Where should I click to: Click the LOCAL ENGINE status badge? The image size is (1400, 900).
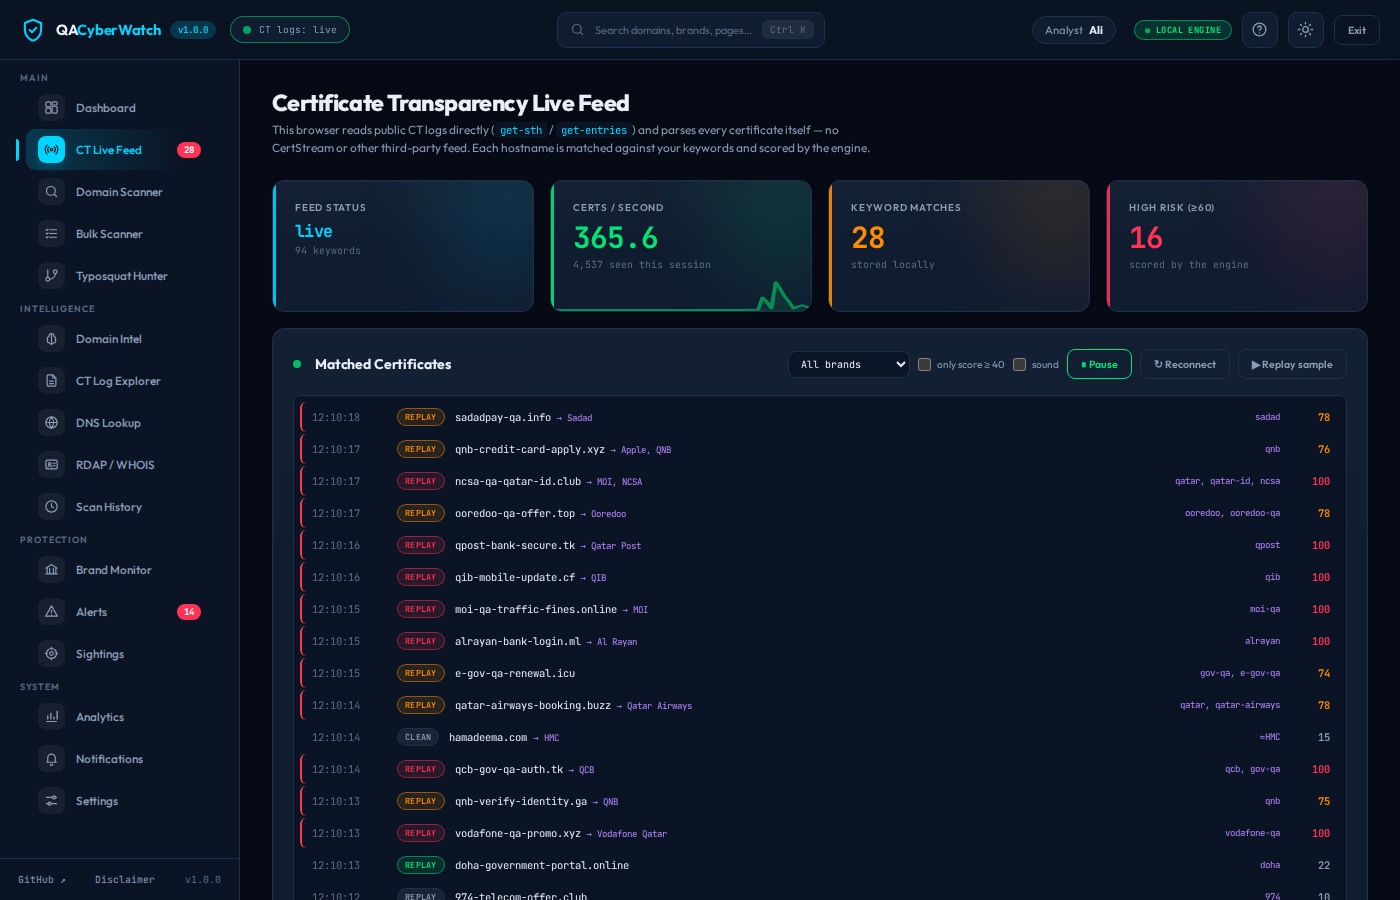1183,30
